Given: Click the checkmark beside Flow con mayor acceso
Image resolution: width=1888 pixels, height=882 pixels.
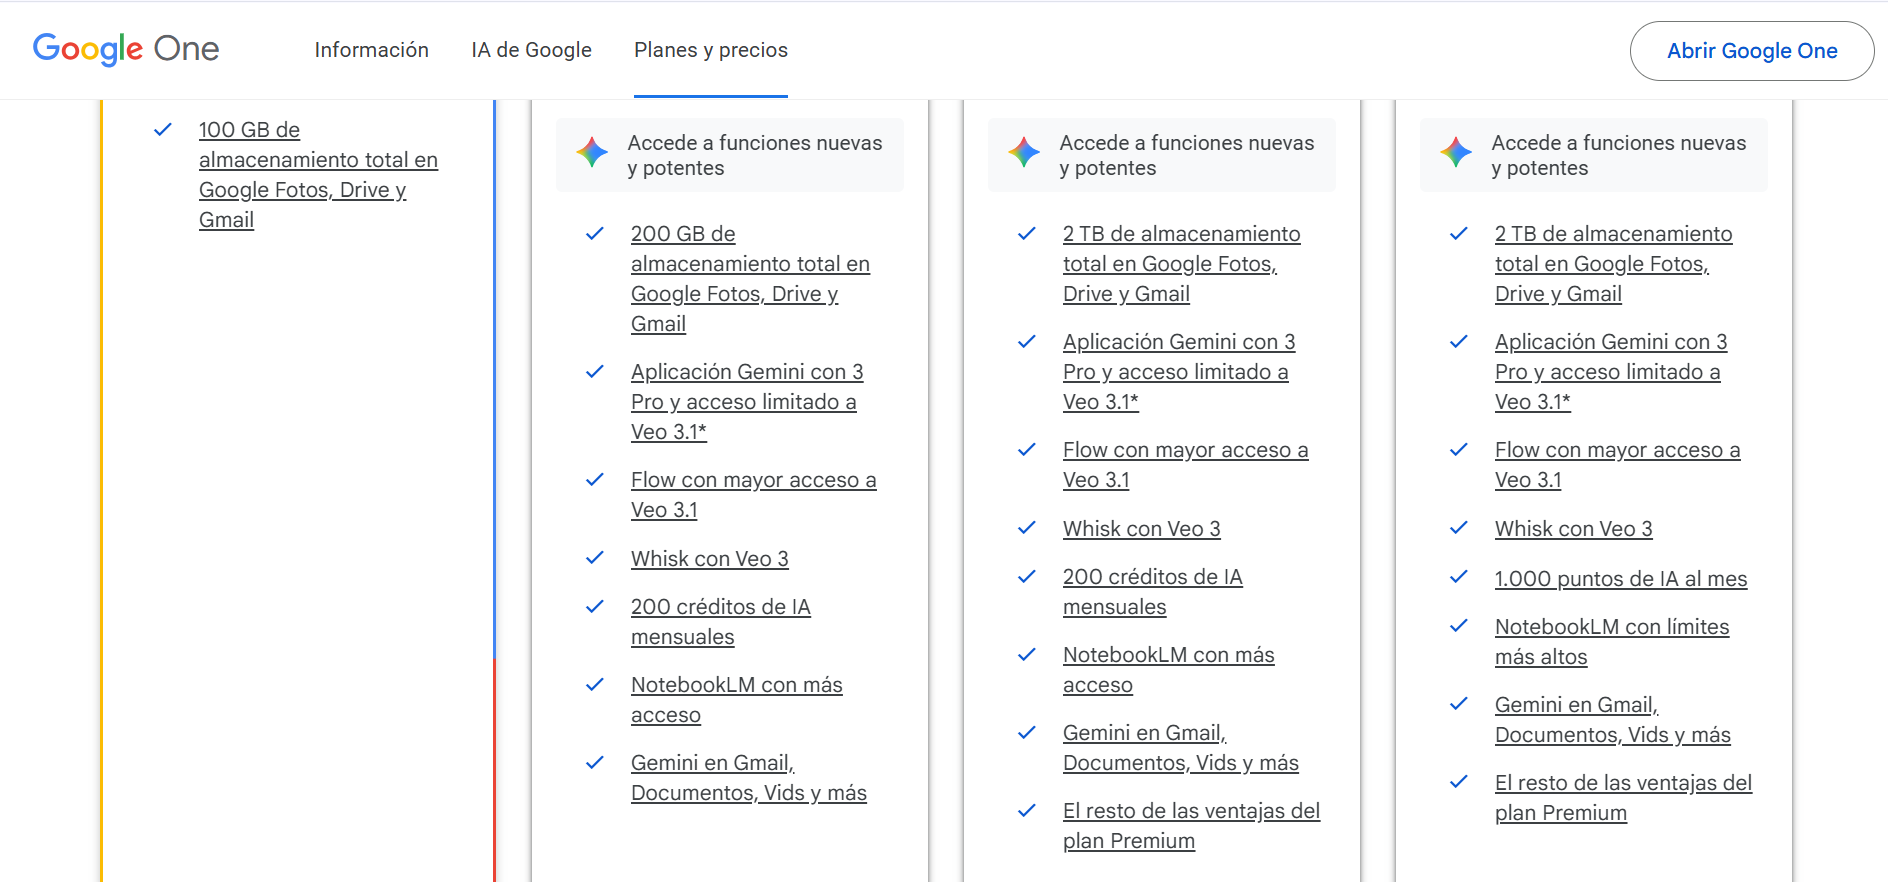Looking at the screenshot, I should point(596,479).
